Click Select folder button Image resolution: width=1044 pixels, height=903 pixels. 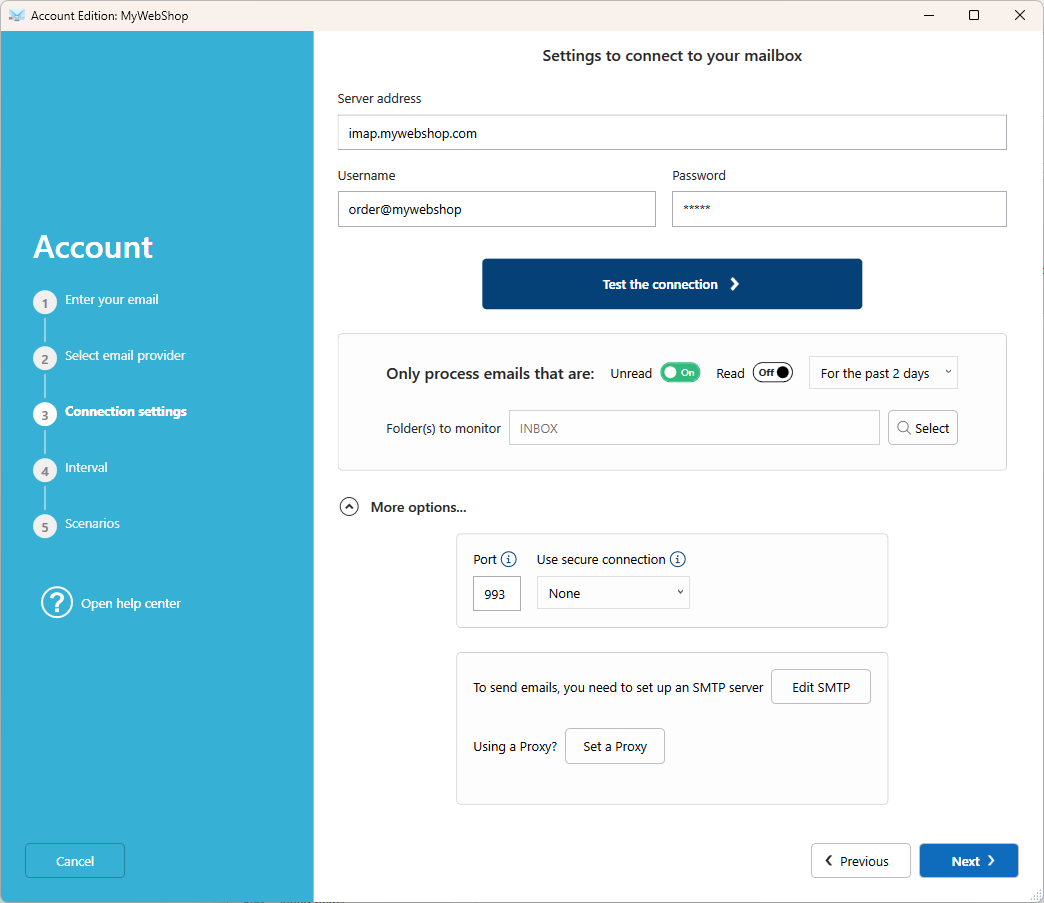tap(923, 428)
